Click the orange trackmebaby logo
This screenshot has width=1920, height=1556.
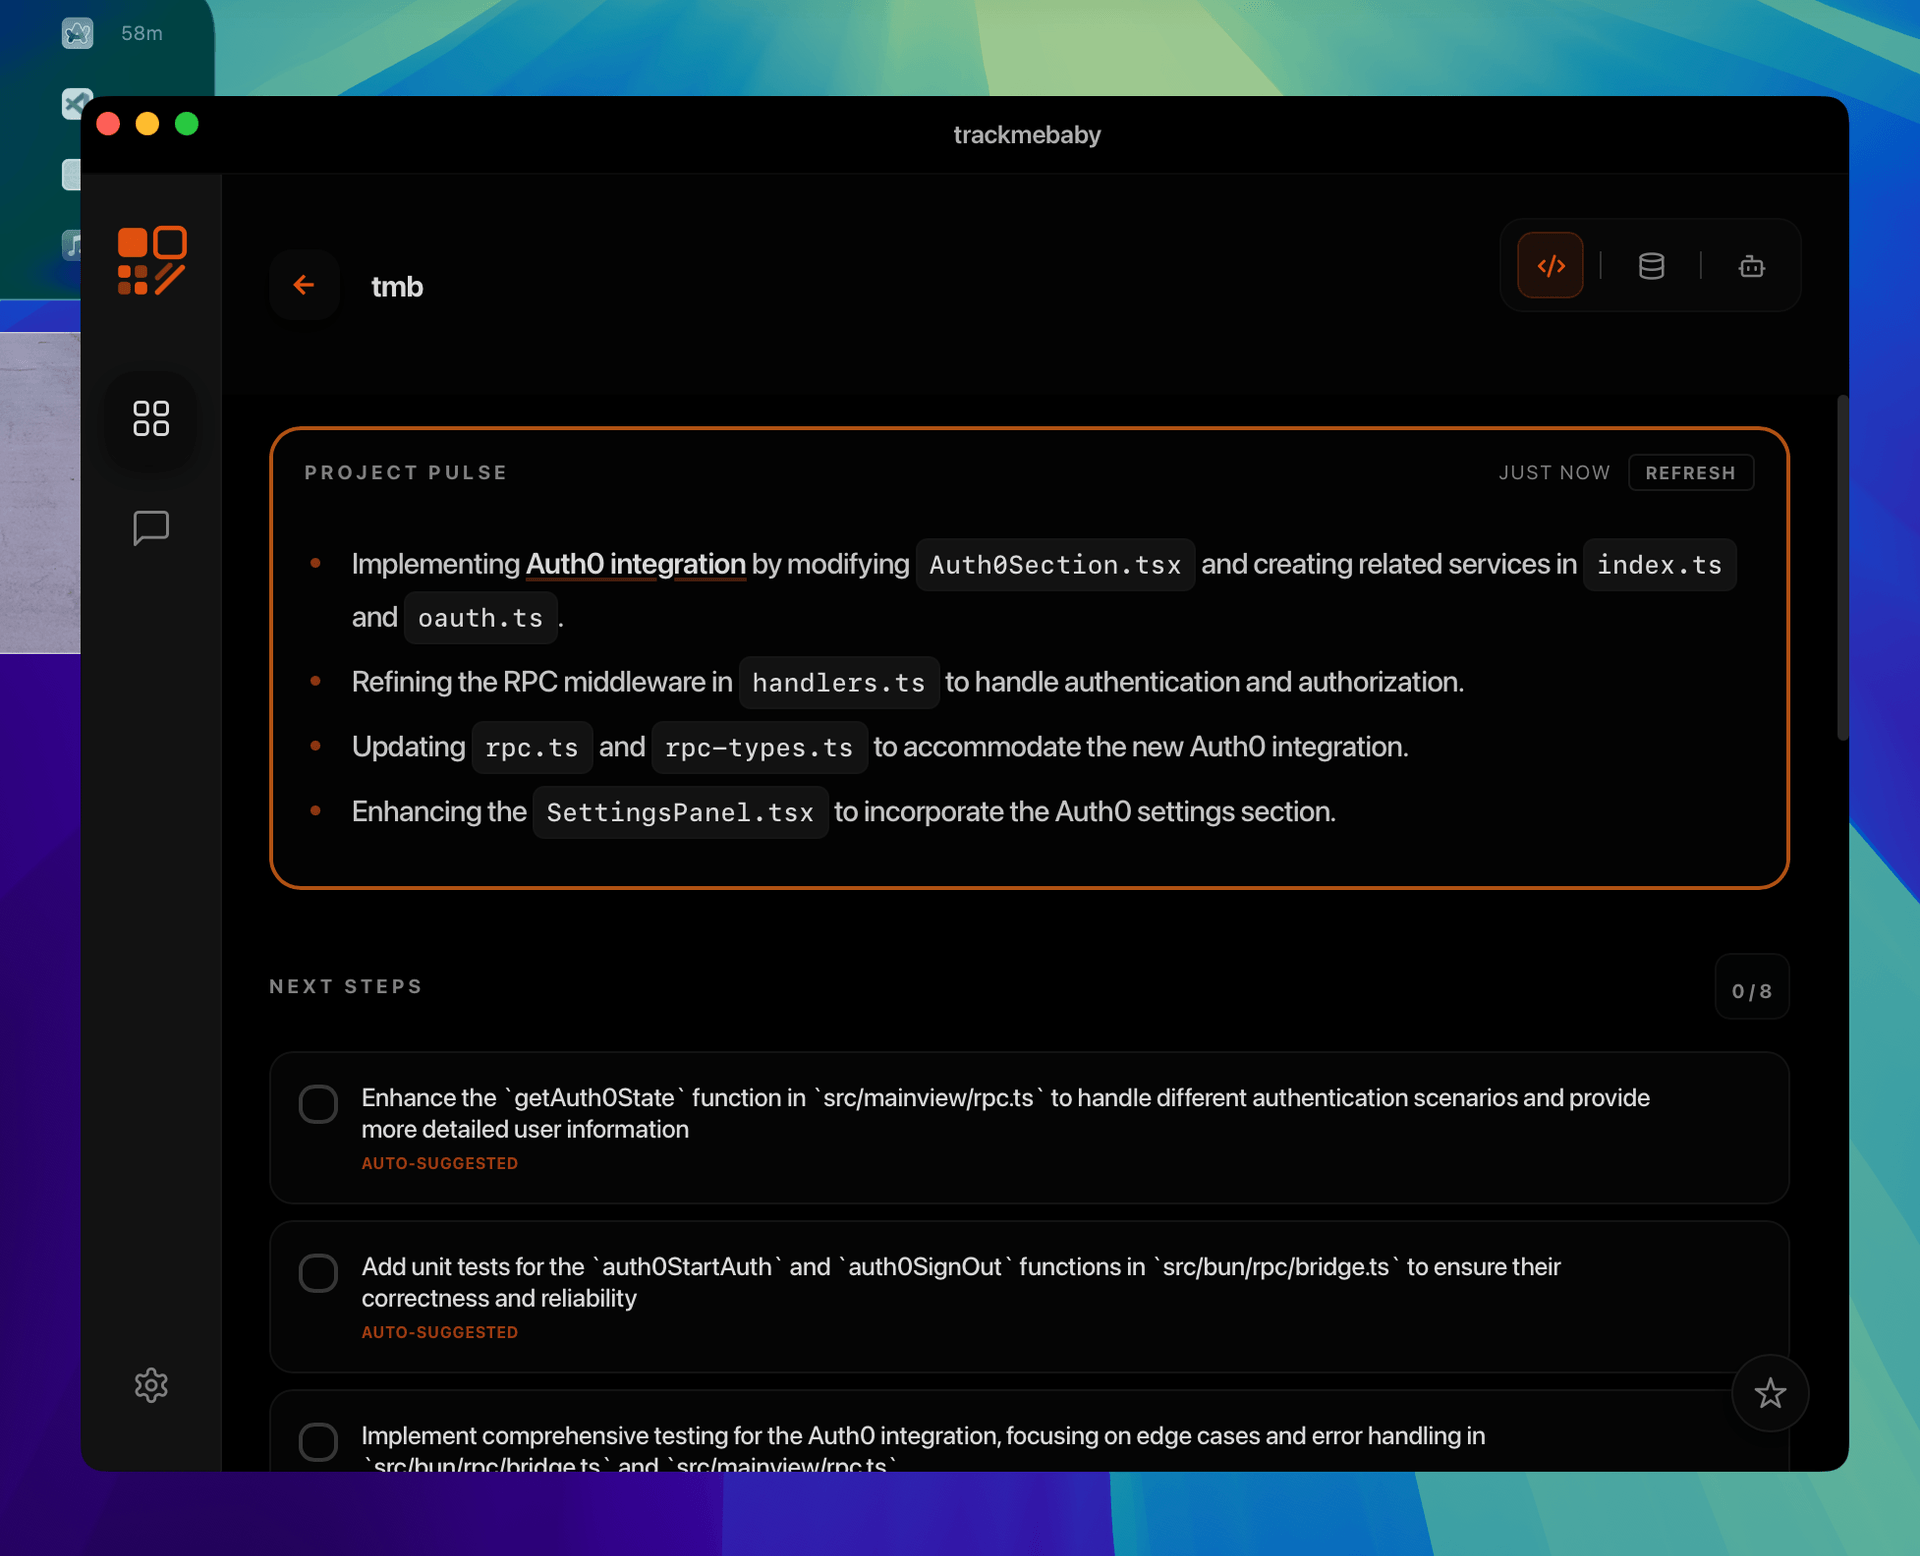[151, 259]
